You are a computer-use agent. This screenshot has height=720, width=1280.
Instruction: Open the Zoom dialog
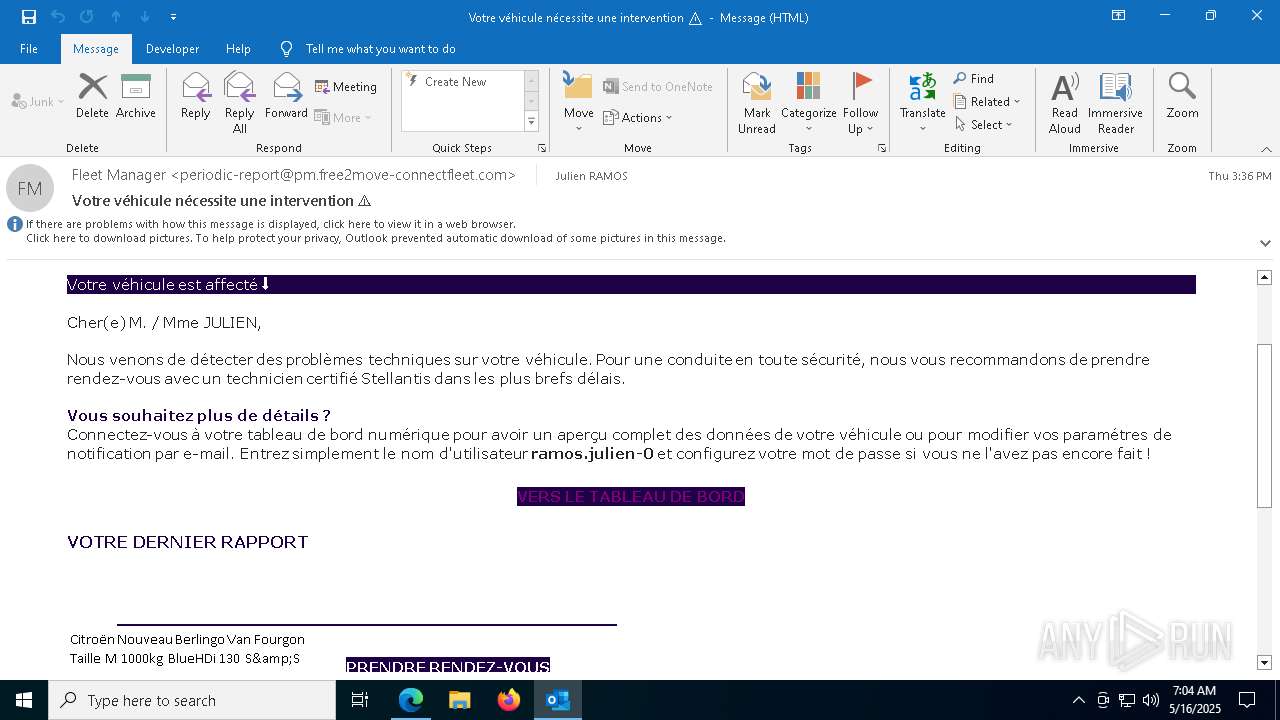(1182, 96)
